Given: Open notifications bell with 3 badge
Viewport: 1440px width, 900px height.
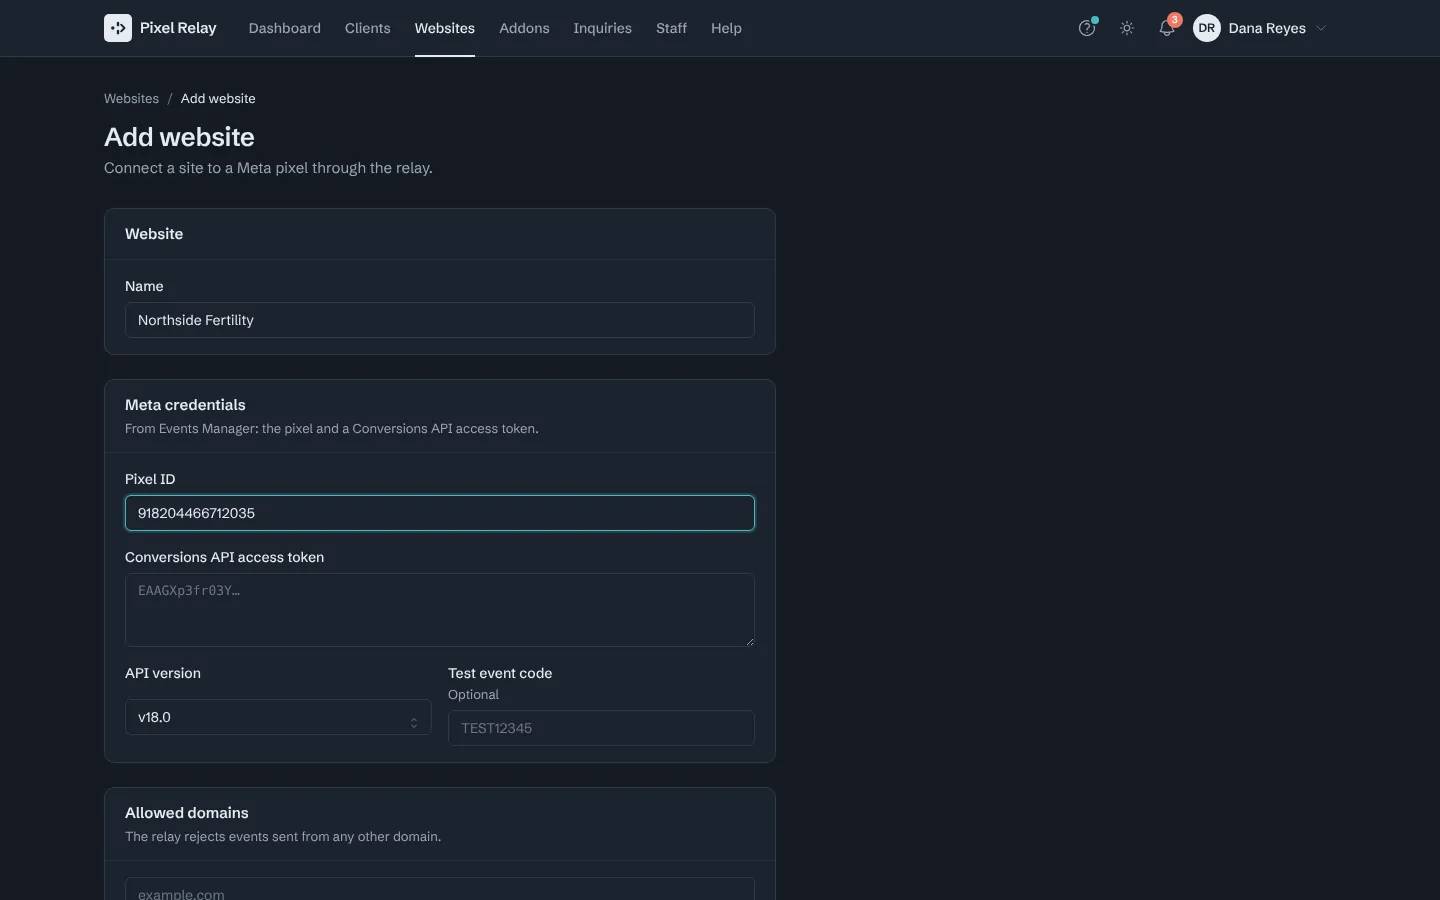Looking at the screenshot, I should coord(1167,28).
